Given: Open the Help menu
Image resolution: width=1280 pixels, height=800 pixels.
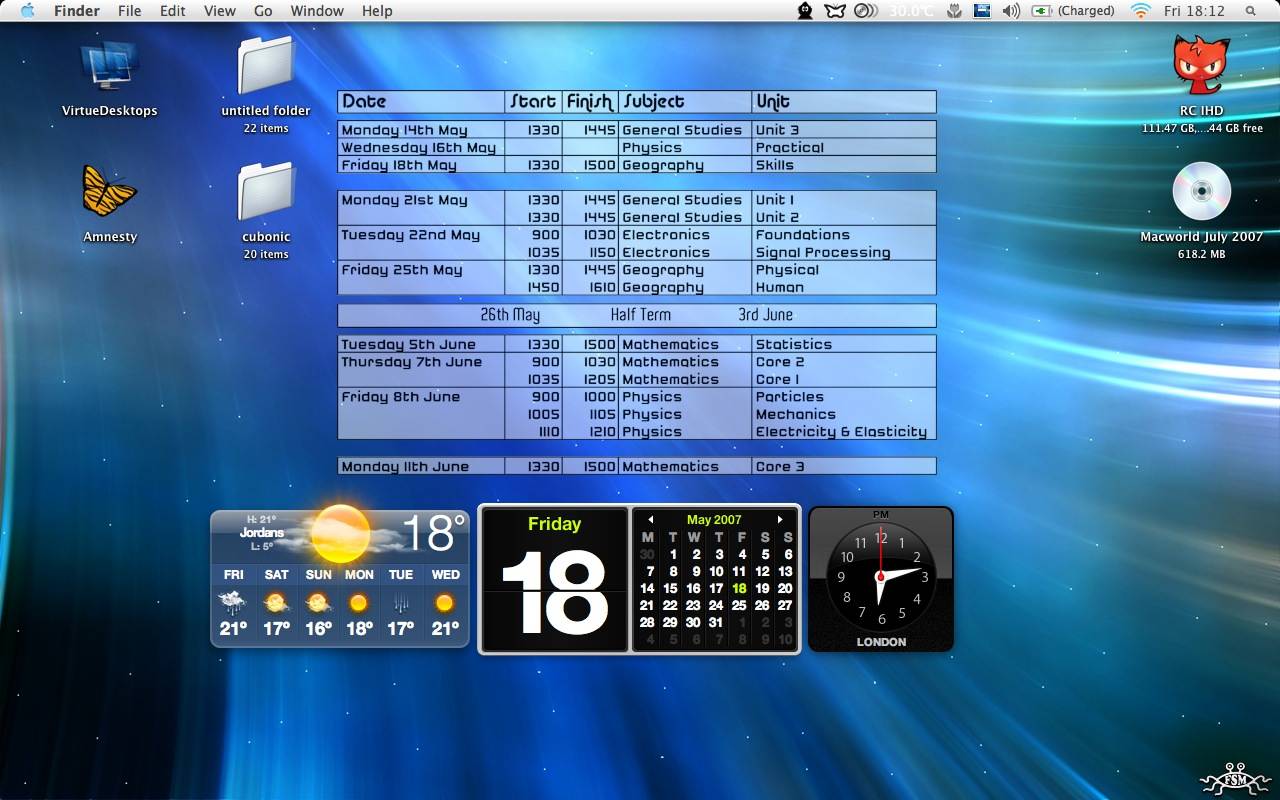Looking at the screenshot, I should point(377,11).
